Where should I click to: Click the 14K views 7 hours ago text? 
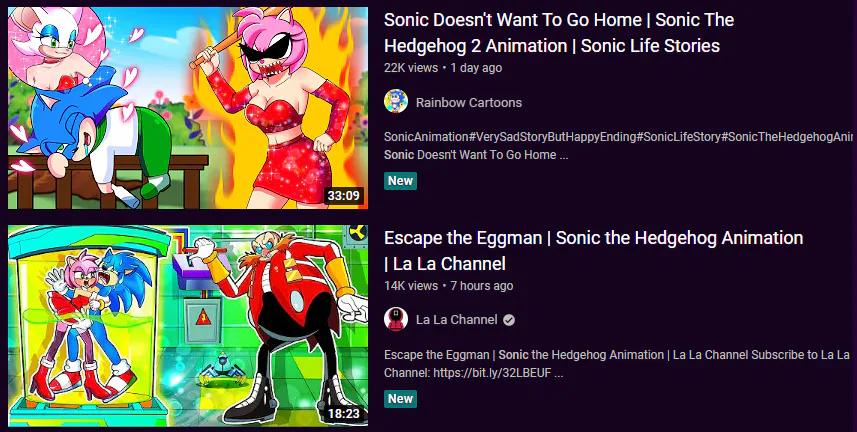[448, 285]
